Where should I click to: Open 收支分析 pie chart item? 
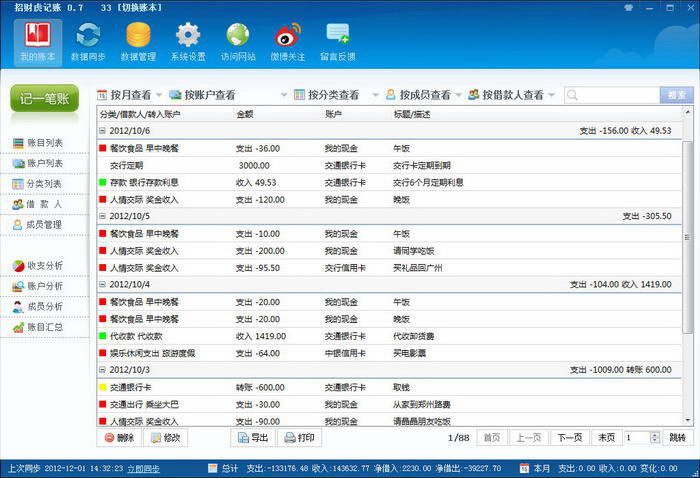click(38, 266)
